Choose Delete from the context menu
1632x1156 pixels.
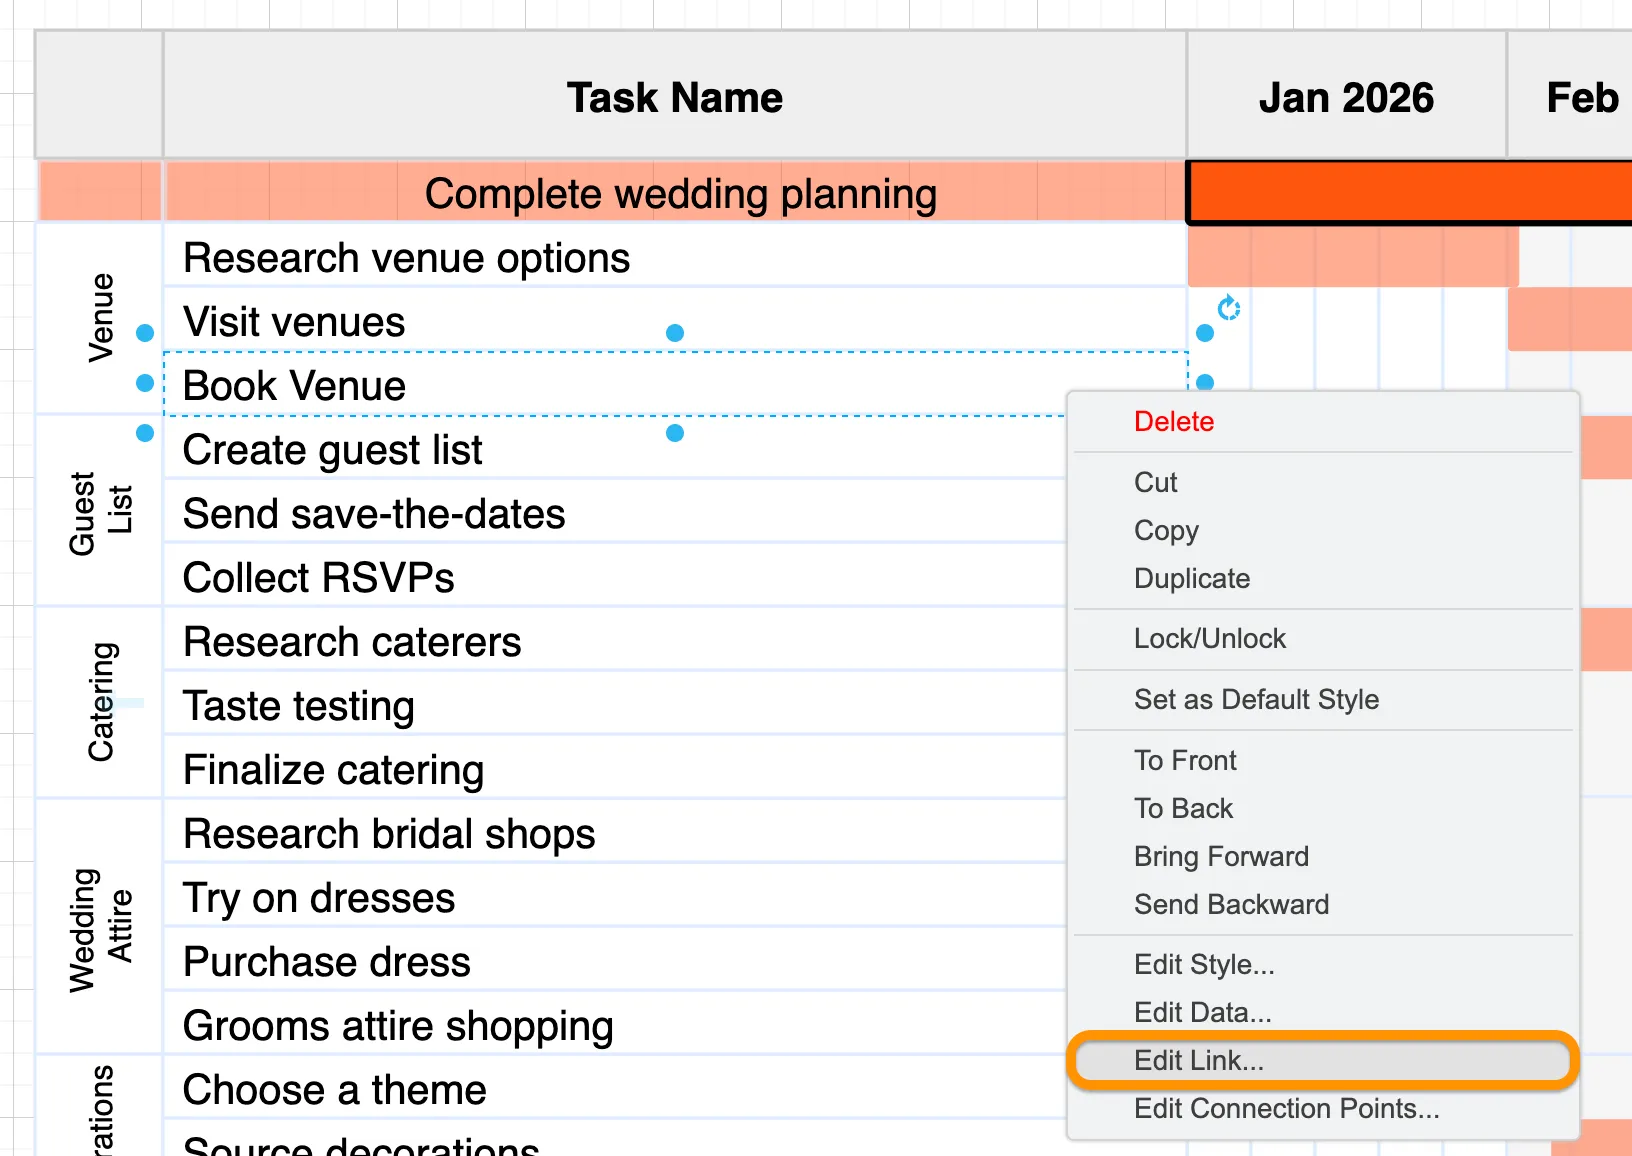(x=1173, y=422)
